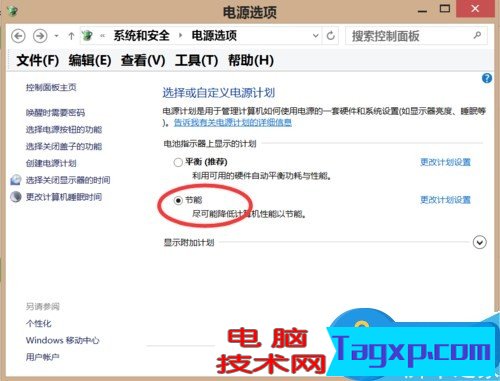This screenshot has height=381, width=500.
Task: Open 唤醒时需要密码 link
Action: tap(55, 113)
